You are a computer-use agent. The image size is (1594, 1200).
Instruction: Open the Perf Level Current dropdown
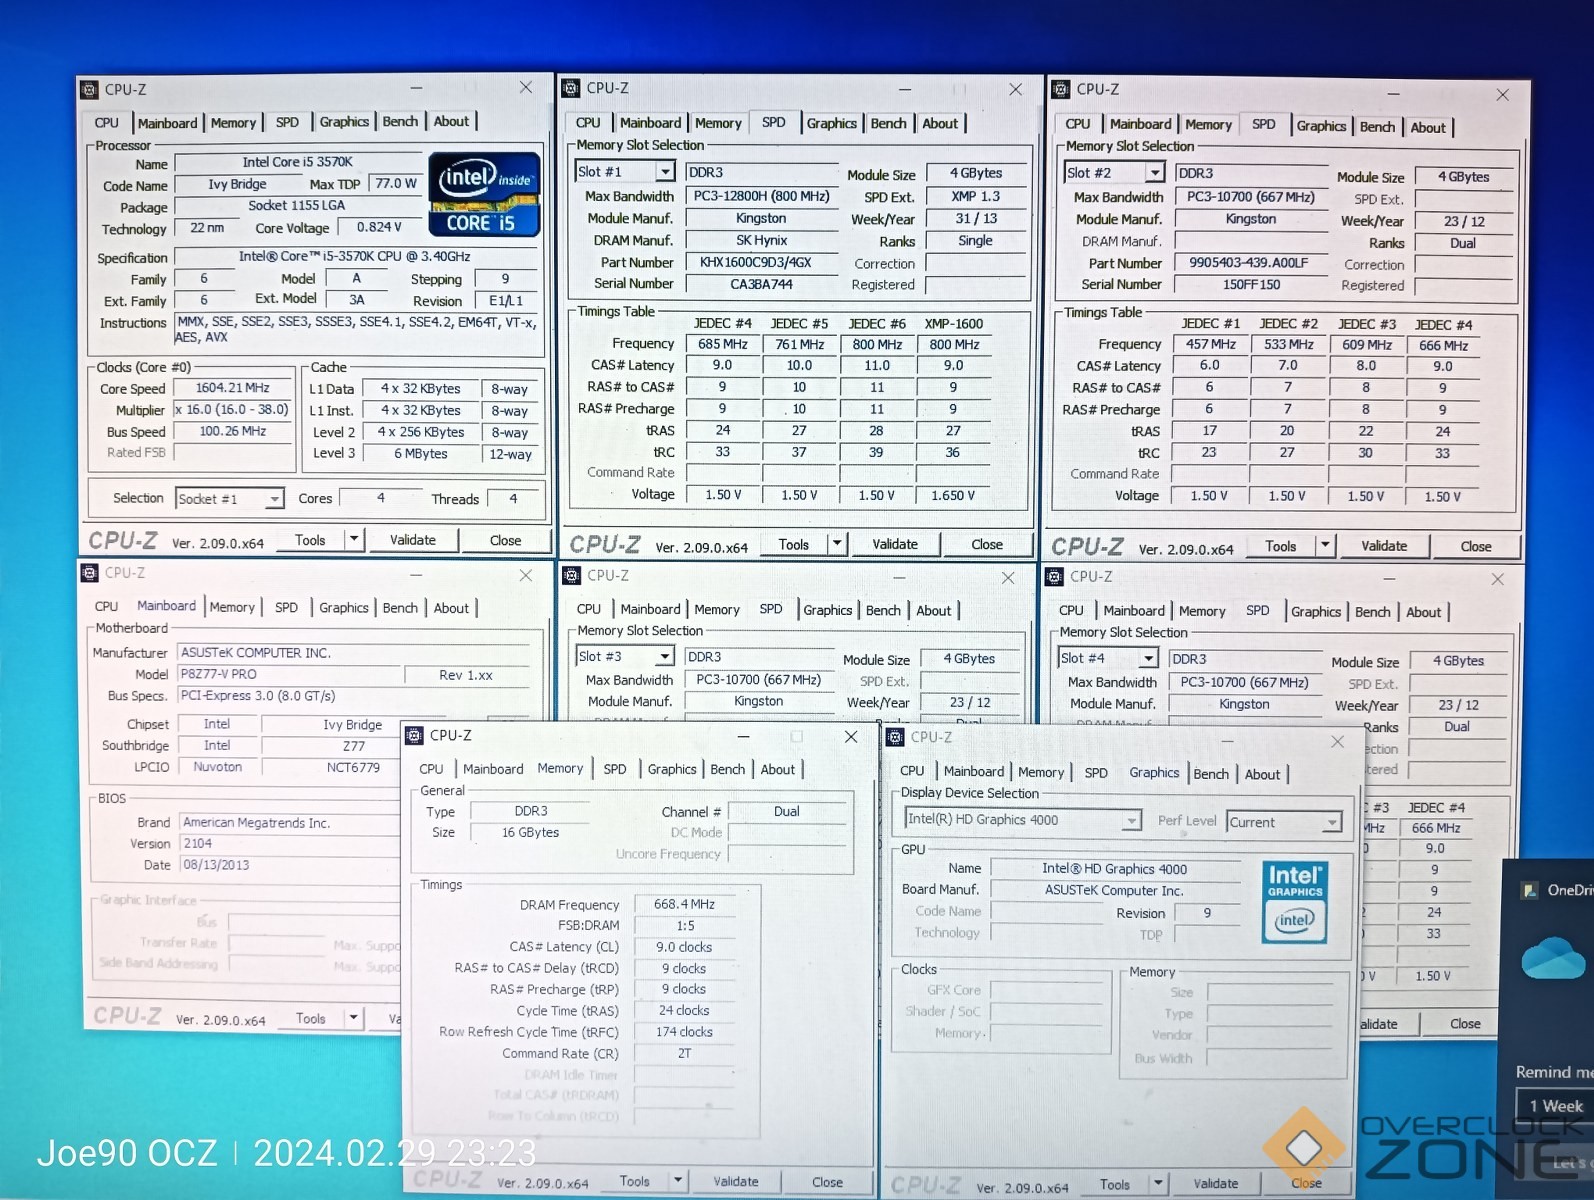[1331, 823]
